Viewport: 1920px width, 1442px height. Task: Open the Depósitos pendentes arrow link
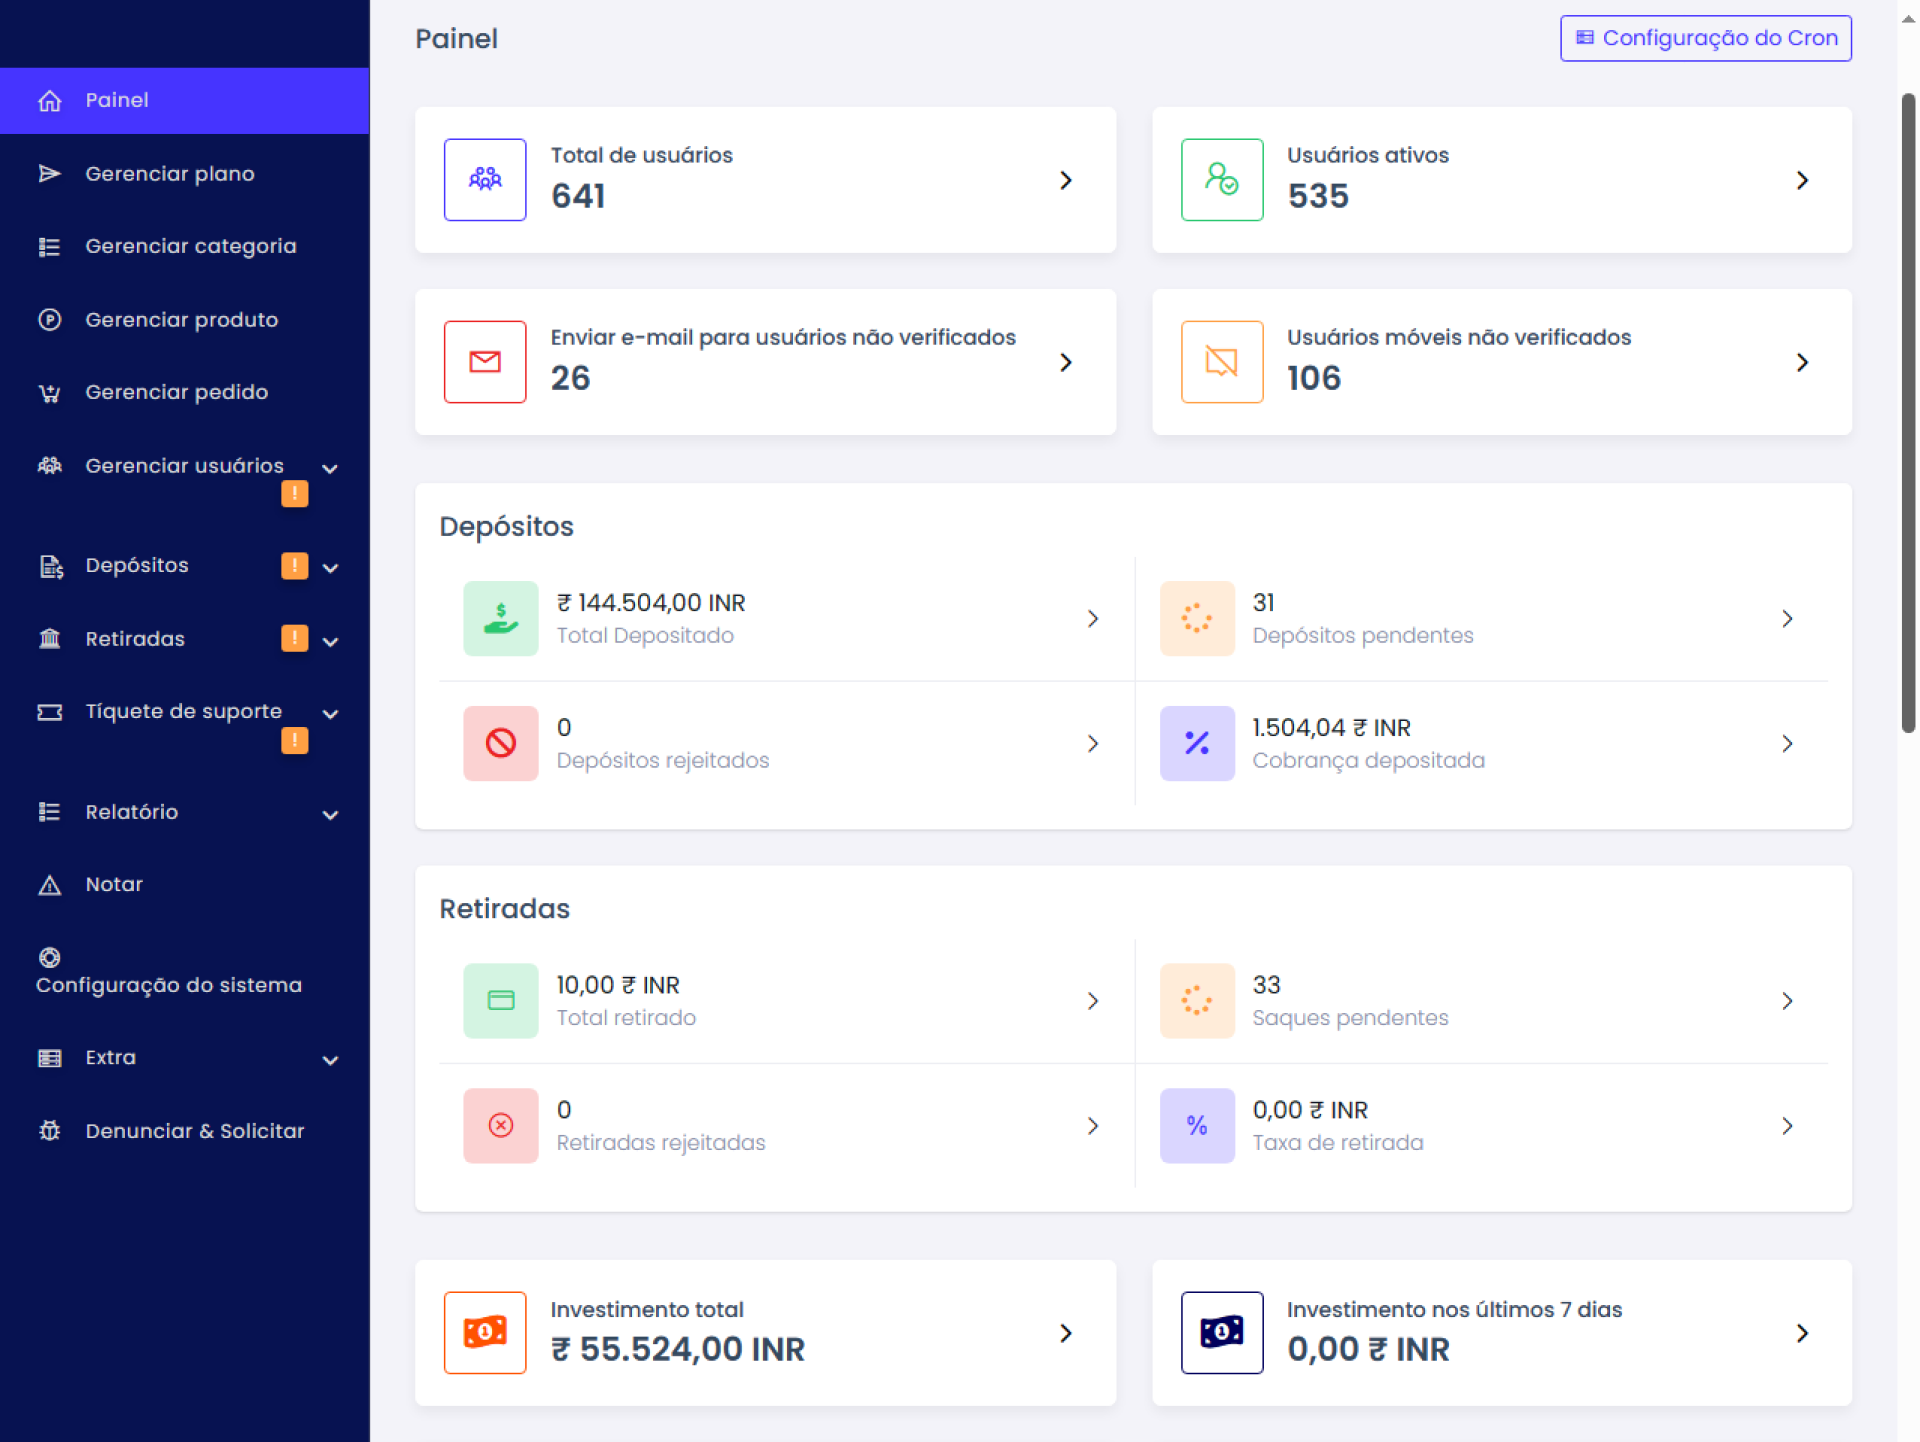tap(1787, 619)
